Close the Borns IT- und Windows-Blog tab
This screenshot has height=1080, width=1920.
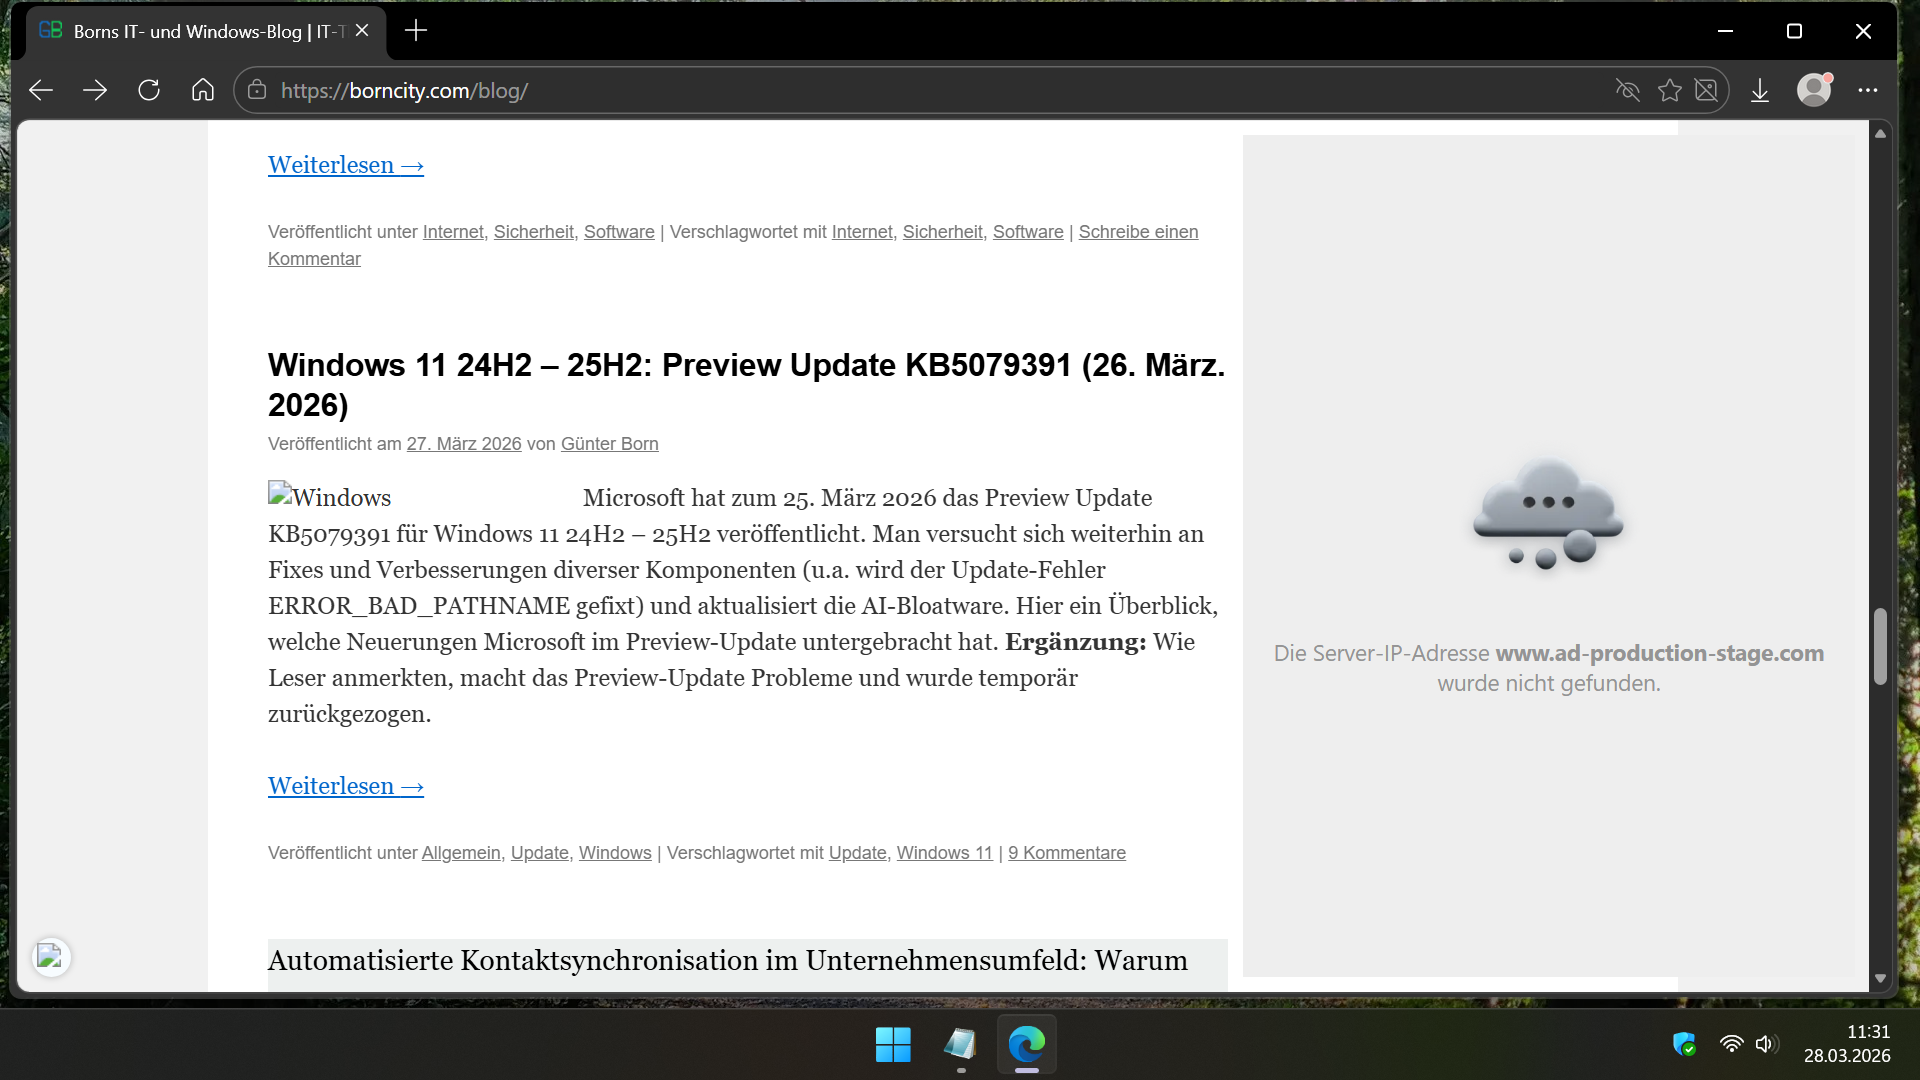(x=362, y=31)
